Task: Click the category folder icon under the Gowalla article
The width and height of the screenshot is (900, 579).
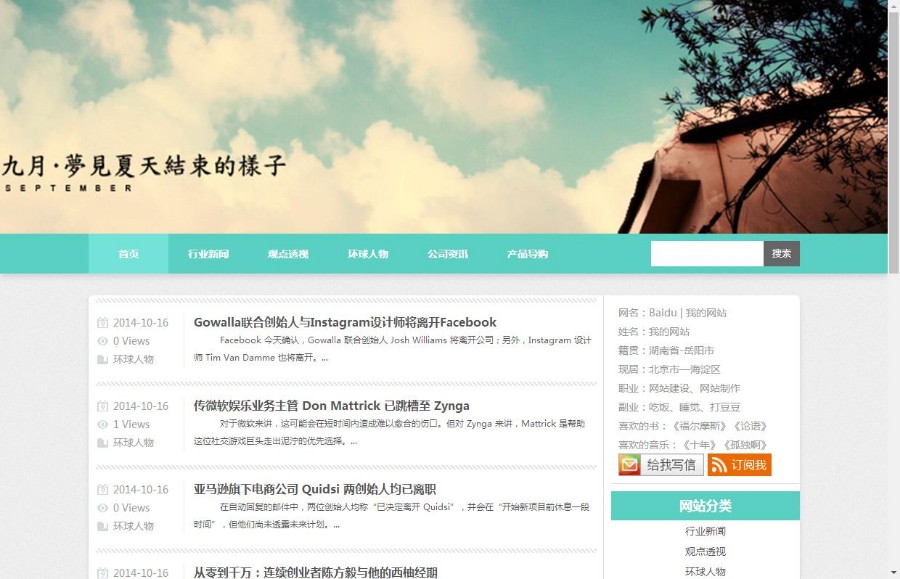Action: 103,358
